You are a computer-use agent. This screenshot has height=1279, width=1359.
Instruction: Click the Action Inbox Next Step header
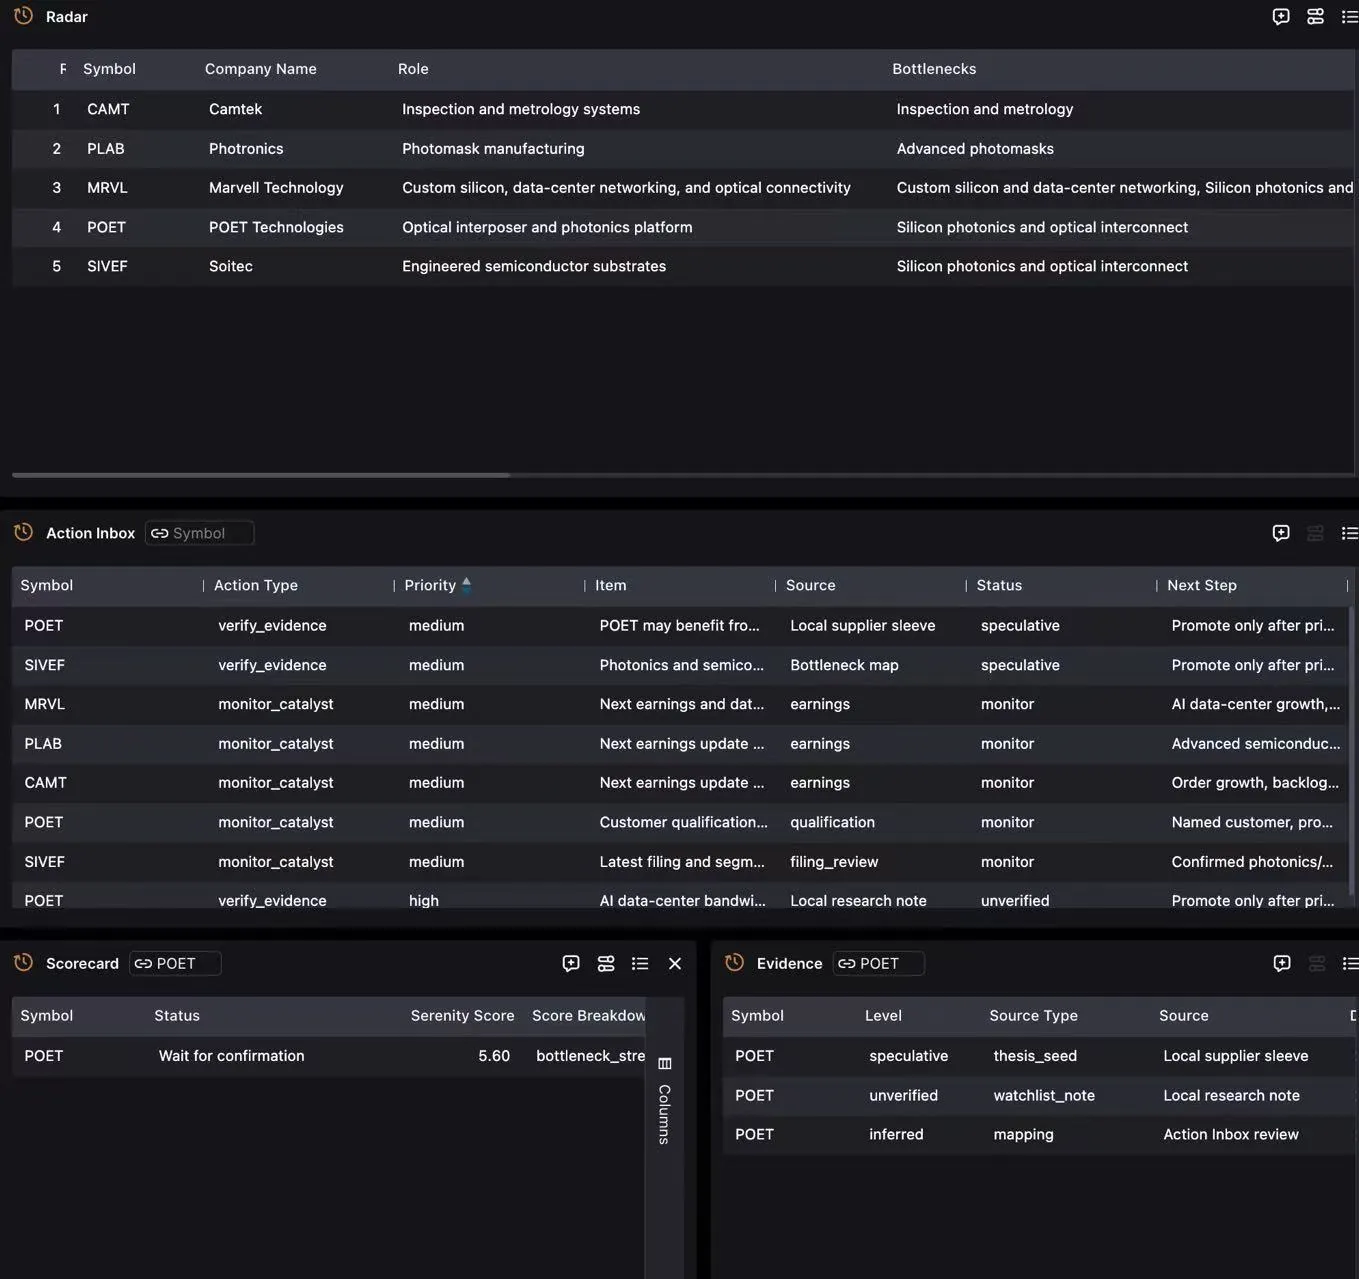[x=1202, y=585]
